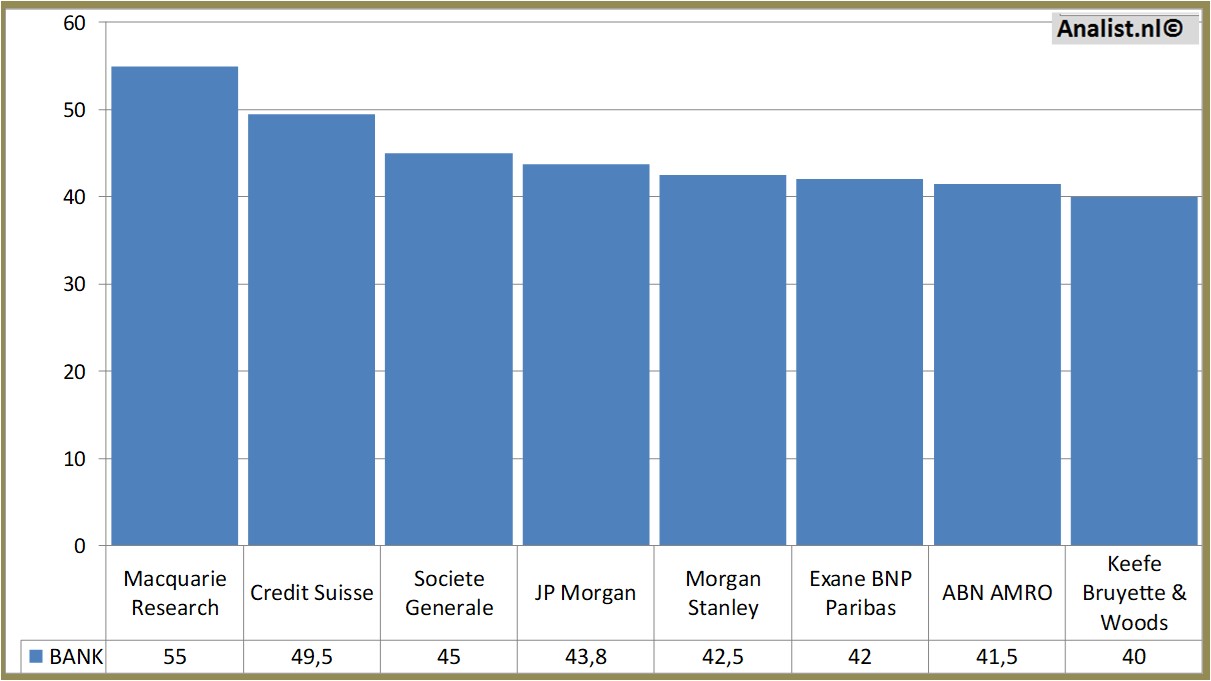Click the Morgan Stanley bar
Screen dimensions: 1211x681
coord(723,360)
